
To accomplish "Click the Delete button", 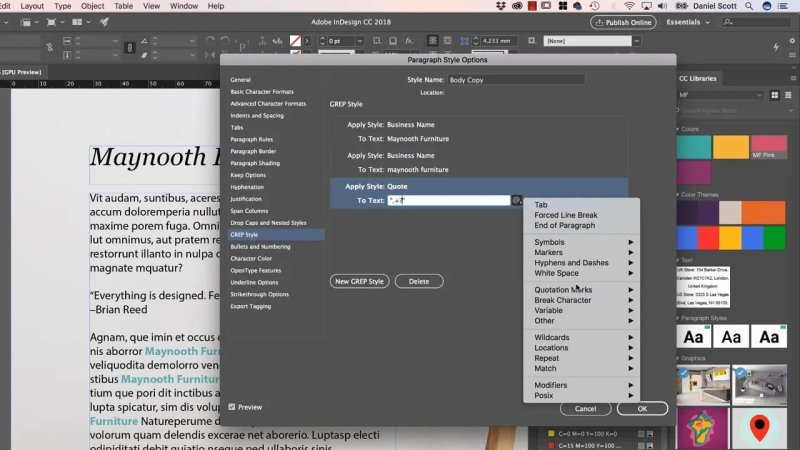I will pyautogui.click(x=419, y=281).
